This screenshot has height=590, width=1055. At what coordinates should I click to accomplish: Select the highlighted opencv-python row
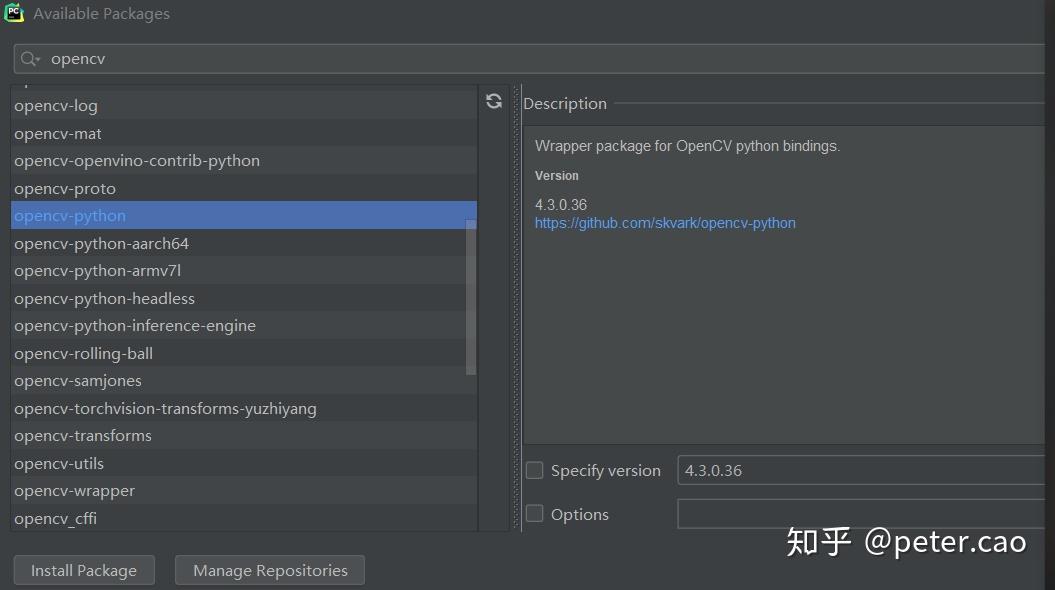[244, 215]
